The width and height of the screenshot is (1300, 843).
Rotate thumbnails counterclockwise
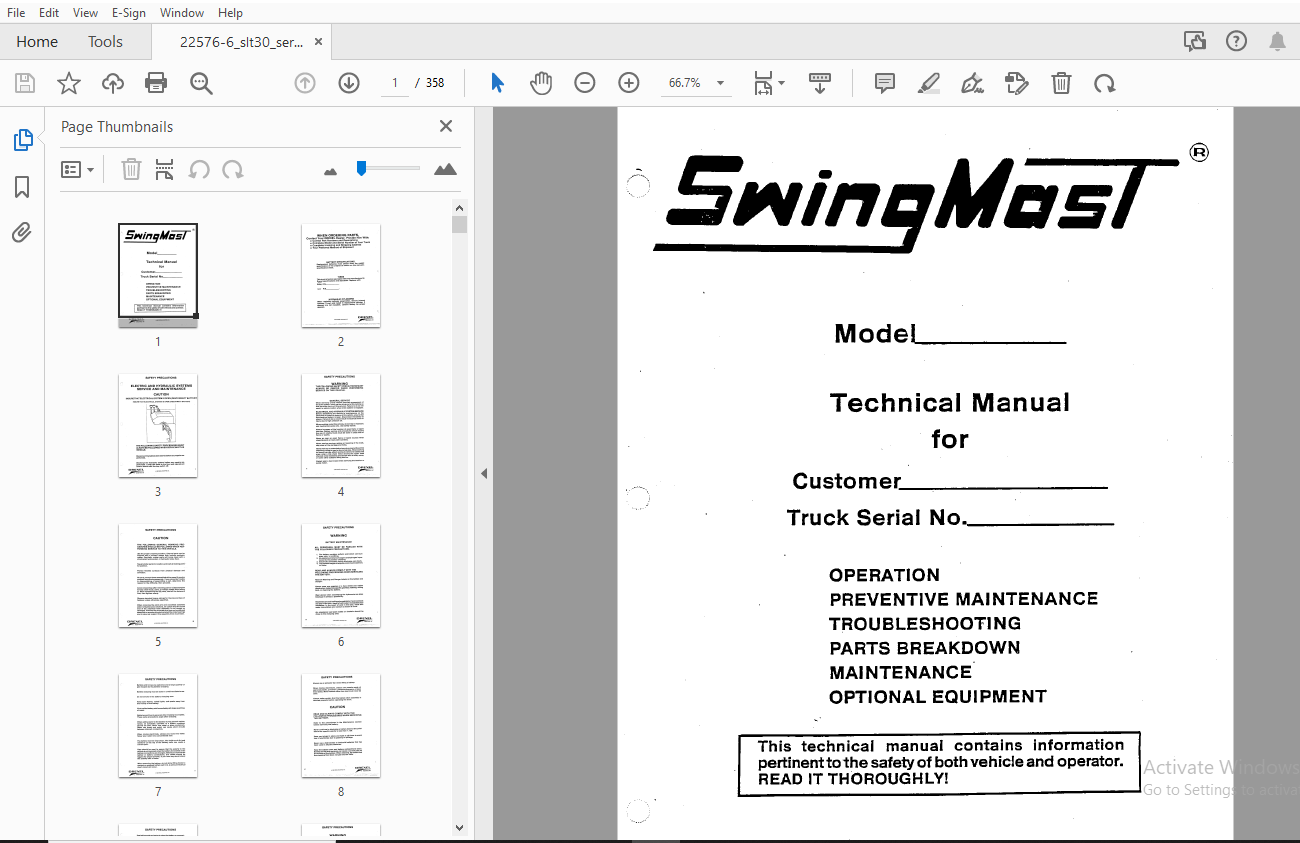click(199, 170)
